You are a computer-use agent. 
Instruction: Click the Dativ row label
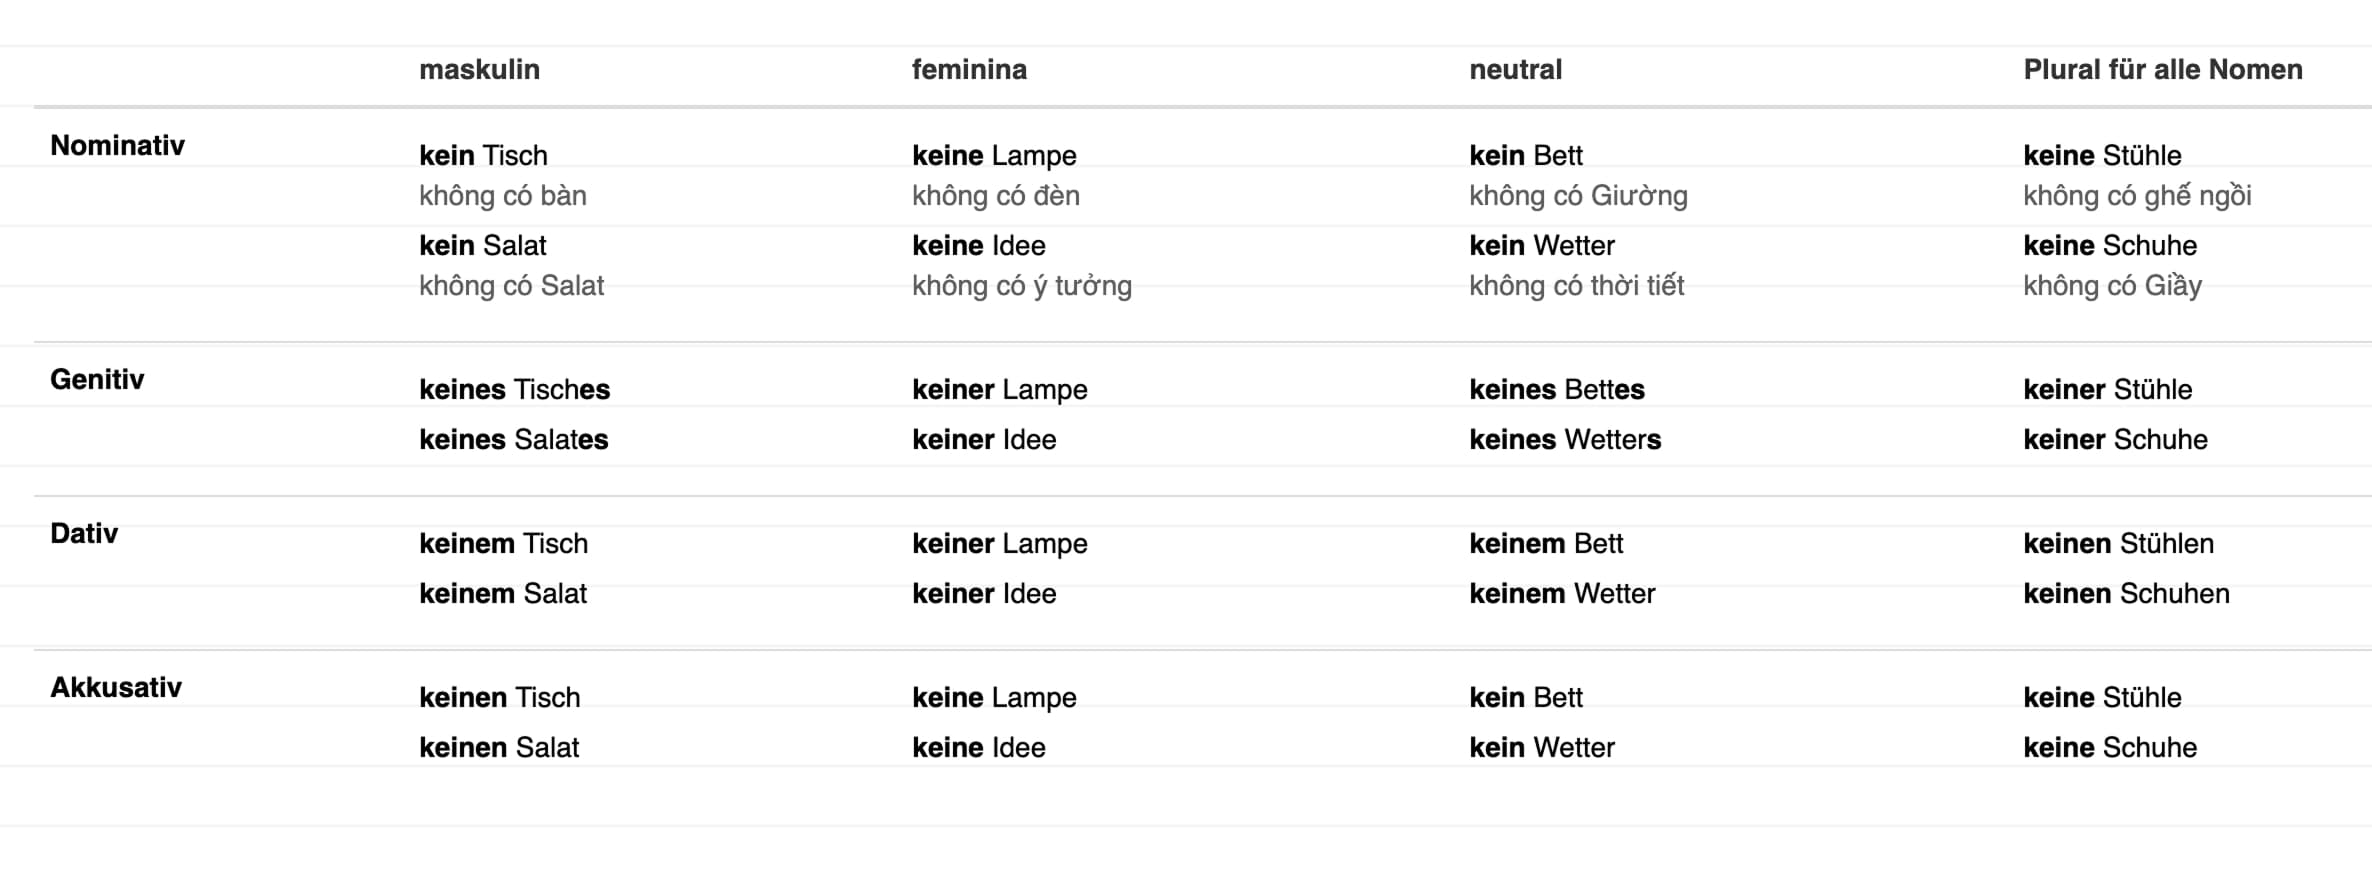(84, 534)
